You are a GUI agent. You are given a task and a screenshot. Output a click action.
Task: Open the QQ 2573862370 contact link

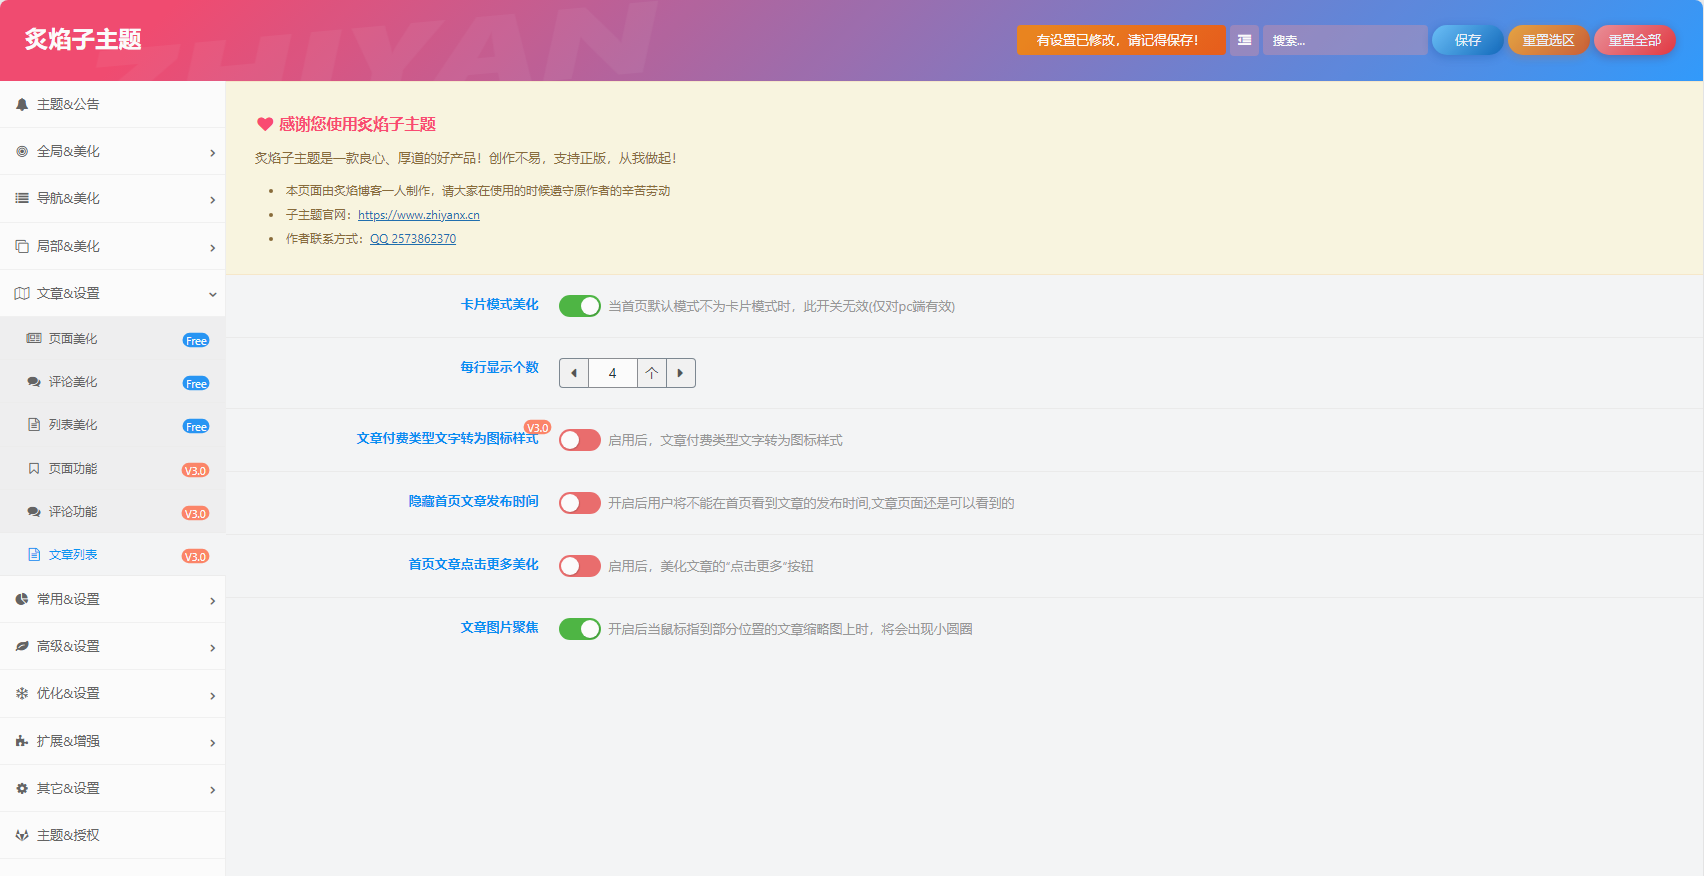point(413,239)
